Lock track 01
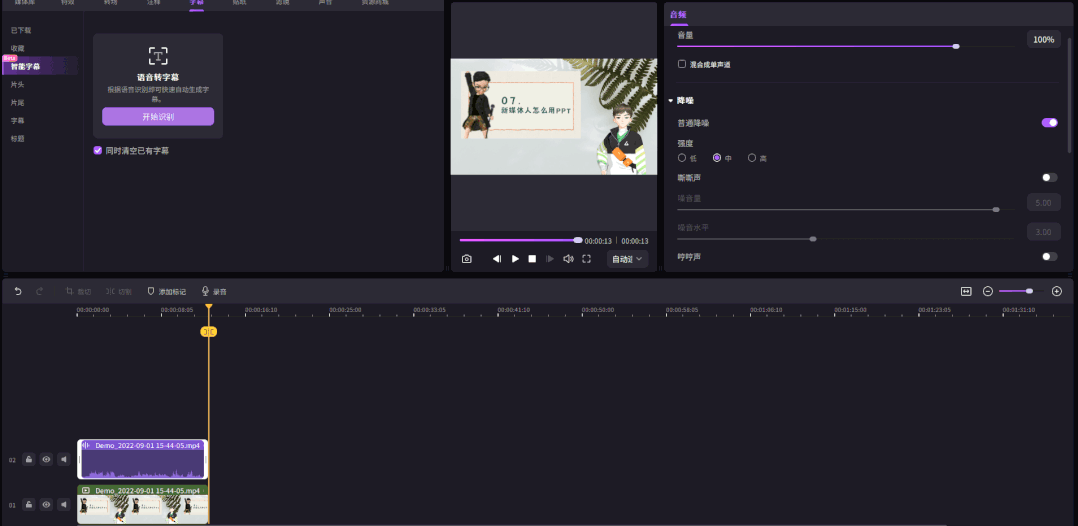The width and height of the screenshot is (1078, 526). 29,505
